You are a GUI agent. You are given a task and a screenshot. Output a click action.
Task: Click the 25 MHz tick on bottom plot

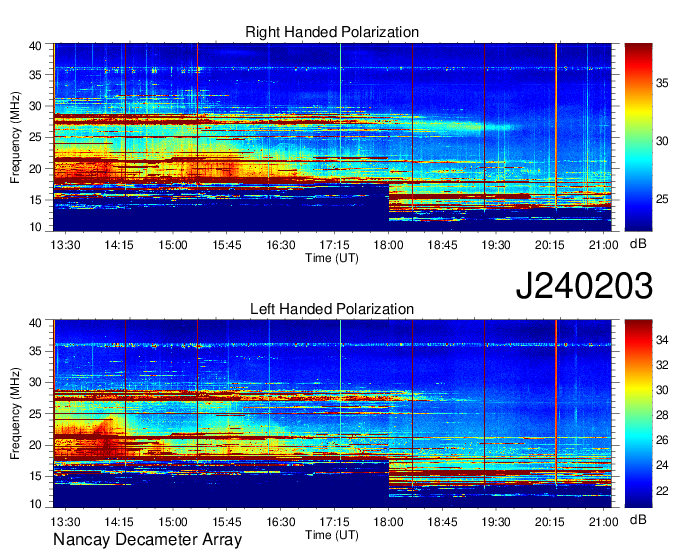click(x=35, y=414)
